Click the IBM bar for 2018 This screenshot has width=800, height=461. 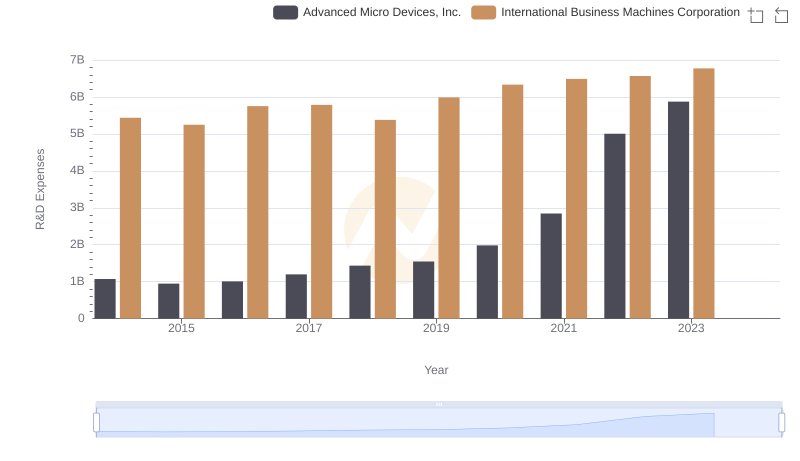pos(385,219)
